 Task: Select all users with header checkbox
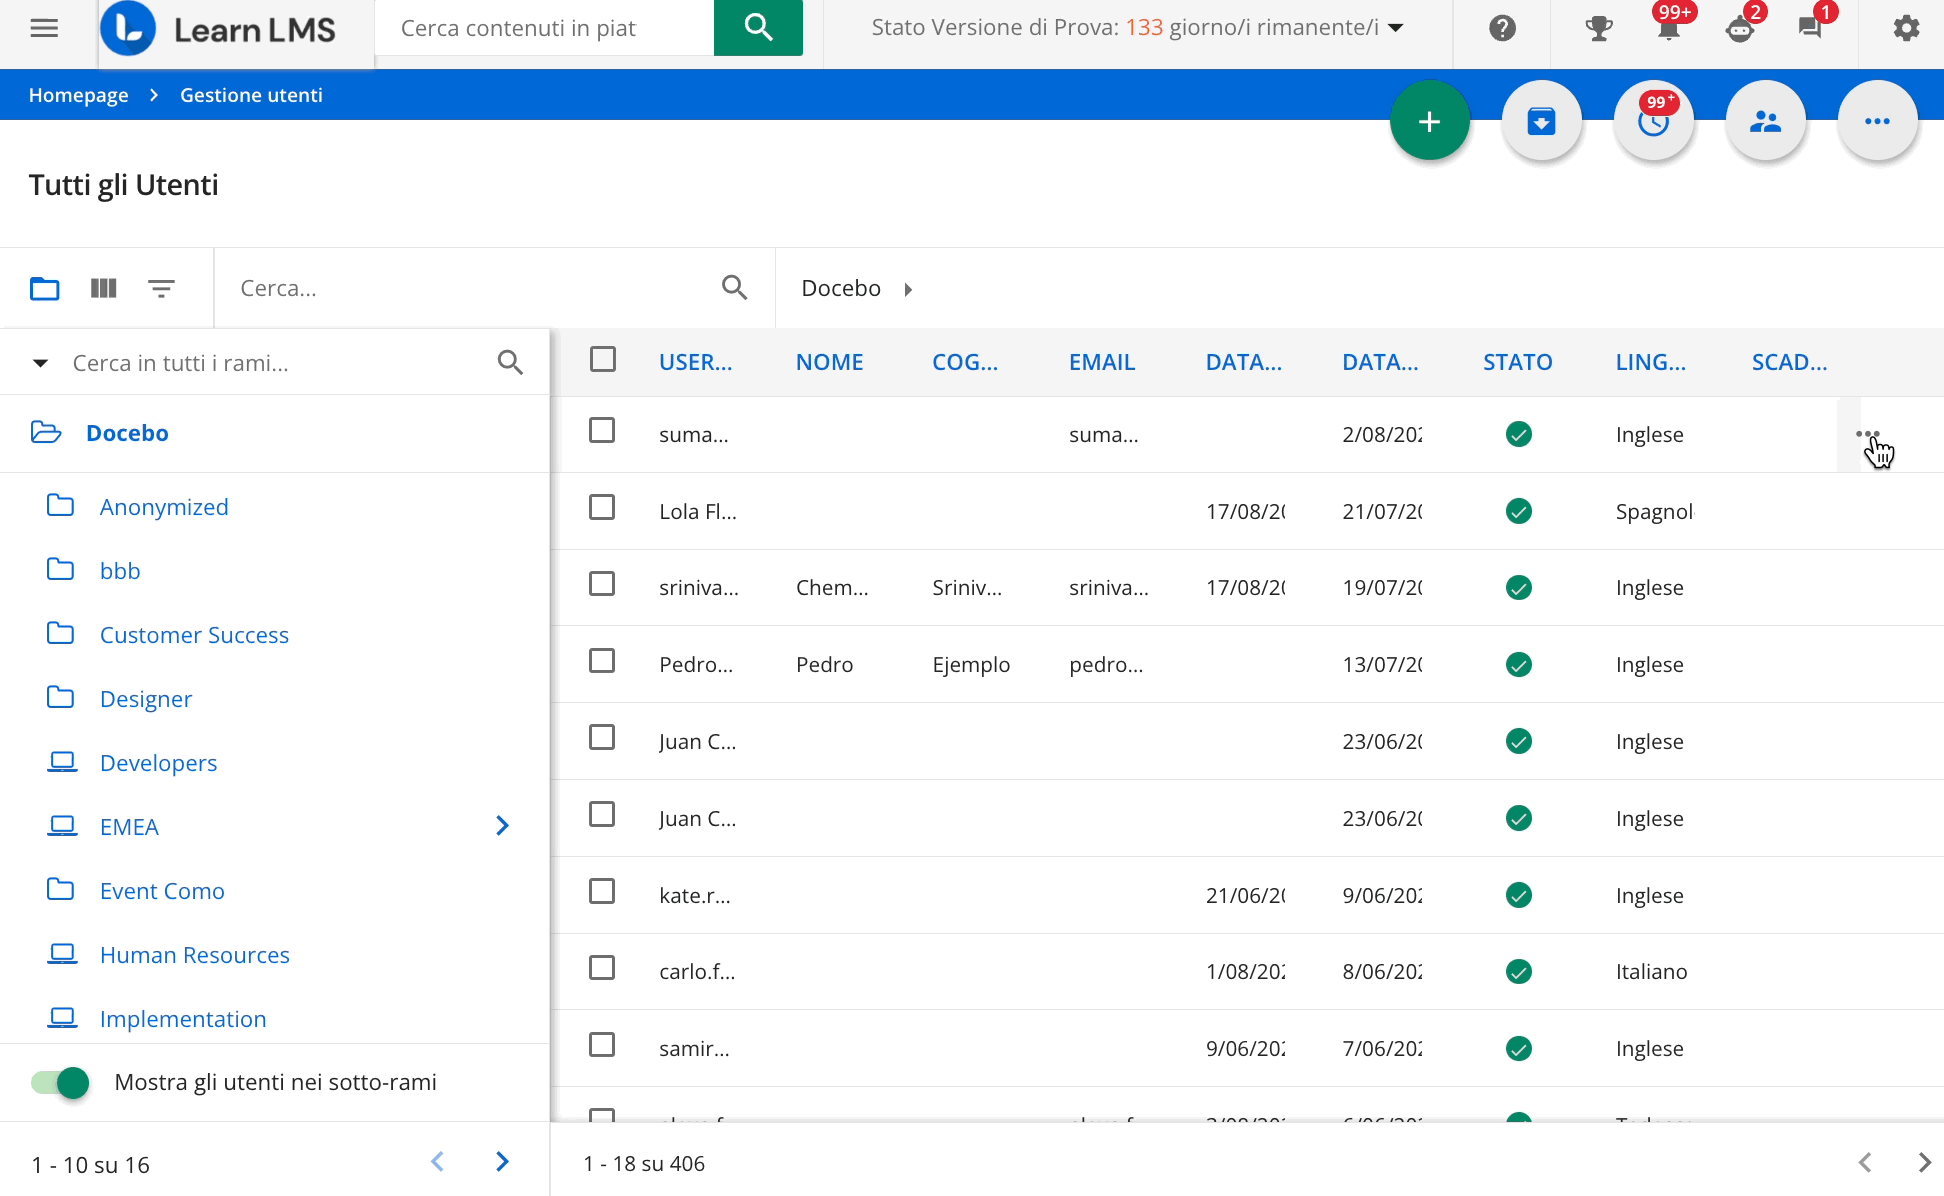603,359
